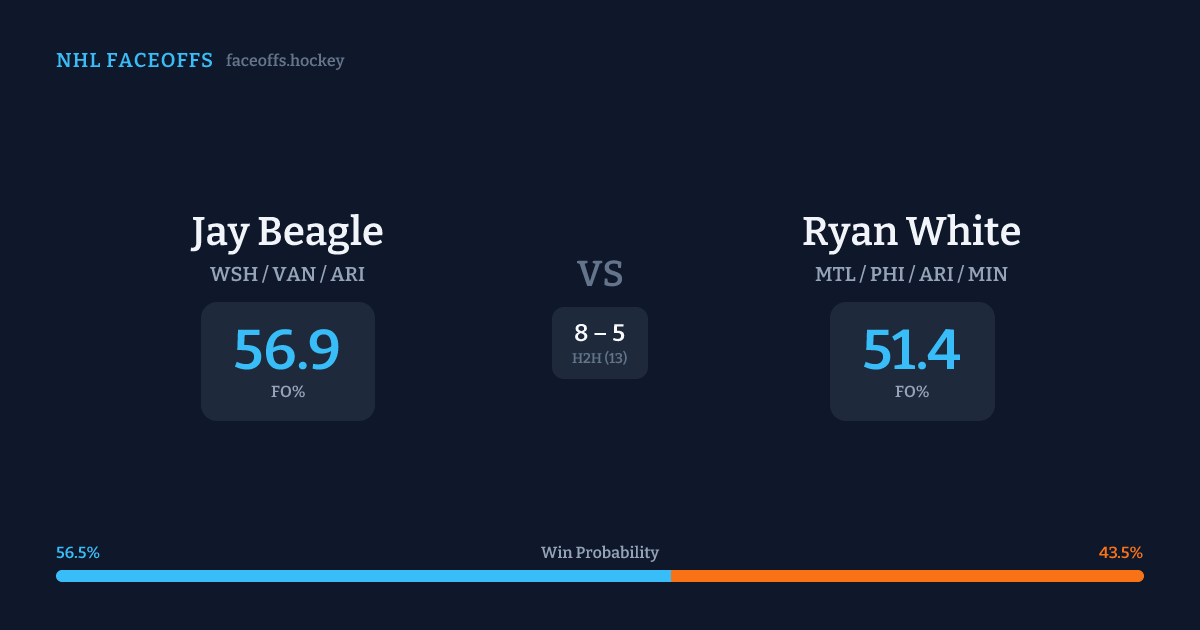Click the blue segment of probability bar

click(x=363, y=576)
